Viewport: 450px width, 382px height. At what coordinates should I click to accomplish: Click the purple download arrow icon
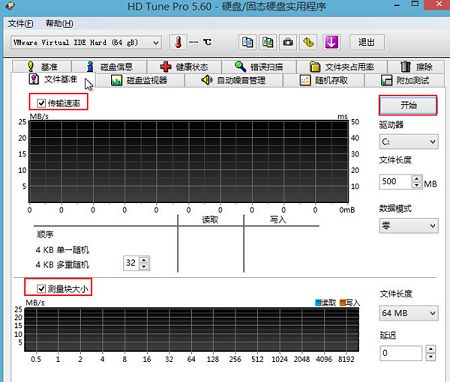[x=331, y=42]
